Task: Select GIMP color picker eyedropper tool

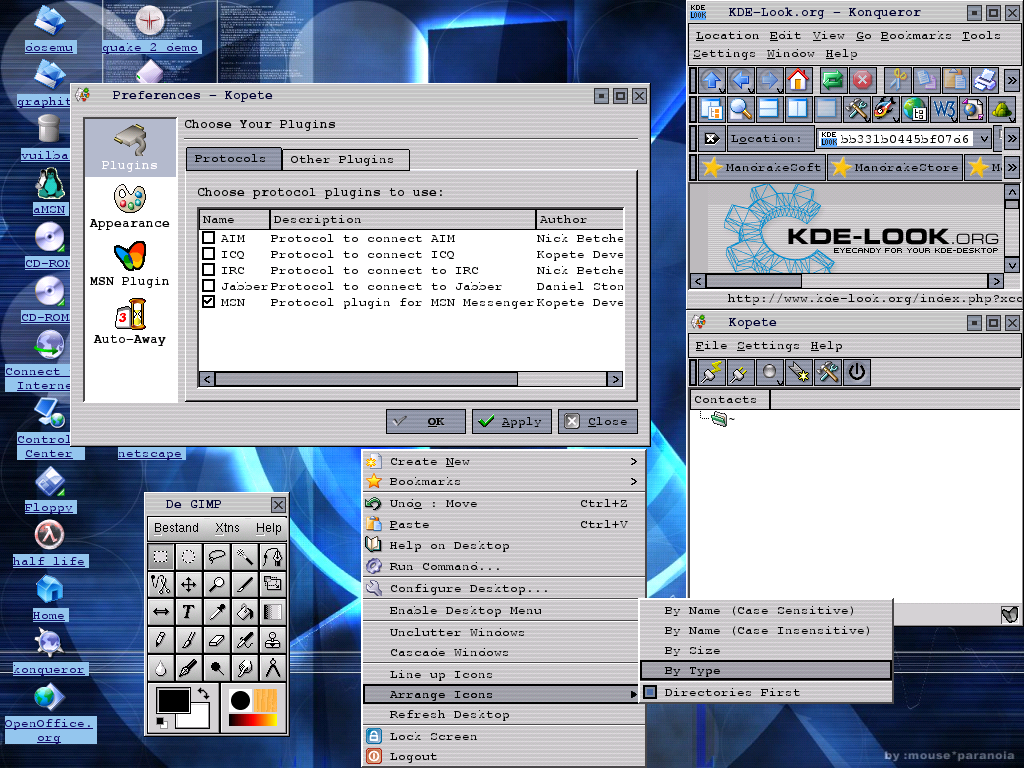Action: tap(217, 612)
